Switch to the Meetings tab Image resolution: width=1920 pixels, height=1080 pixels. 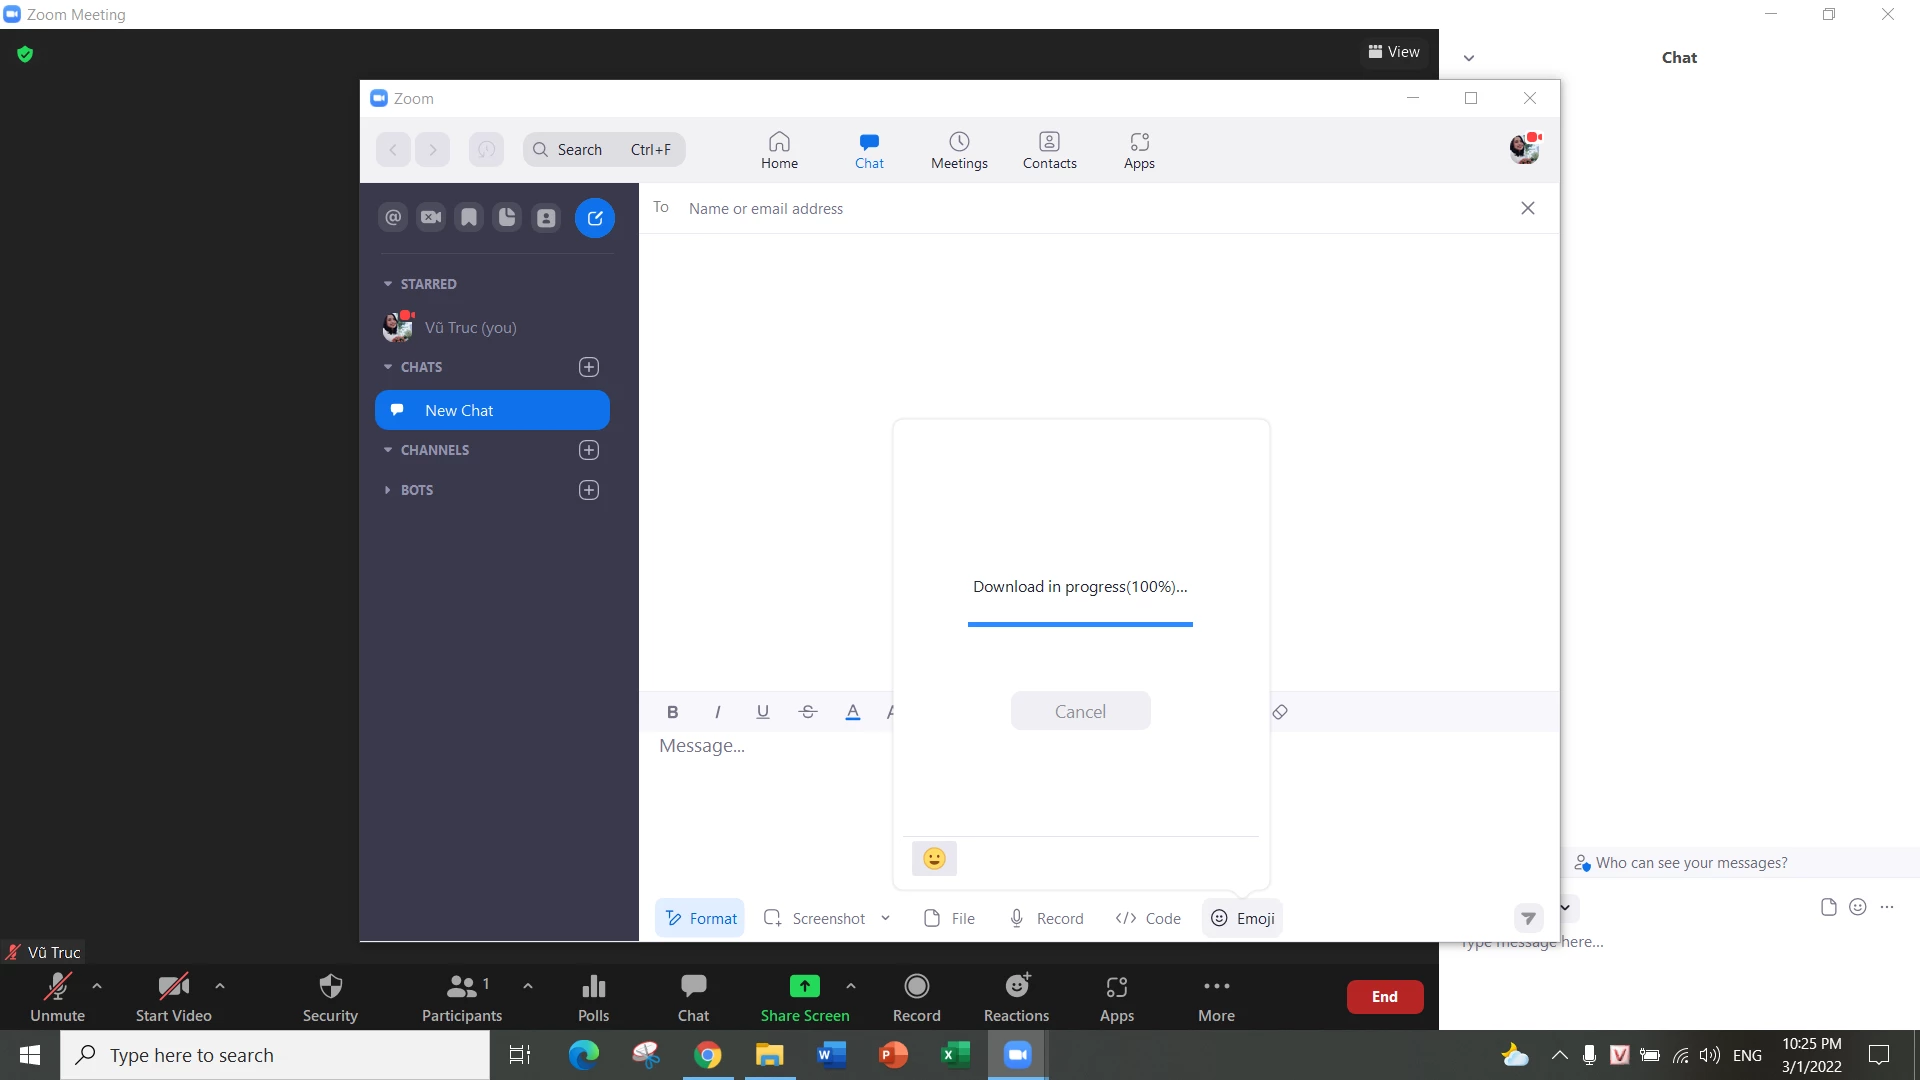tap(959, 150)
